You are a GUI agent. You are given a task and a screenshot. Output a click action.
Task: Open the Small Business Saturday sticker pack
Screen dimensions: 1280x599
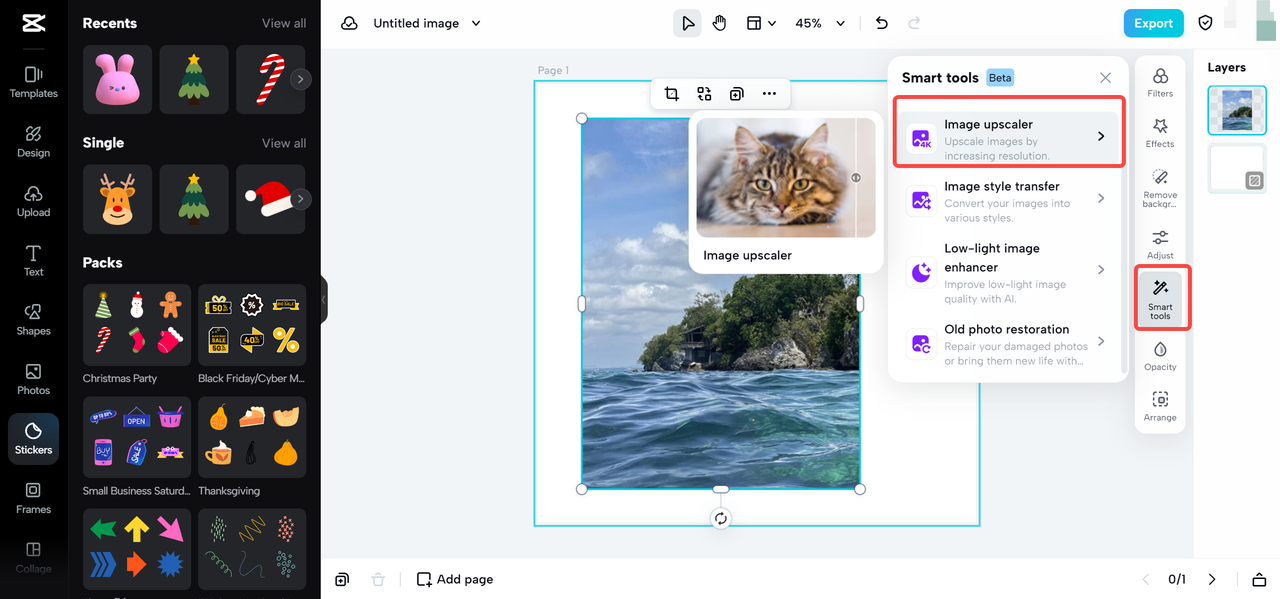pos(136,438)
